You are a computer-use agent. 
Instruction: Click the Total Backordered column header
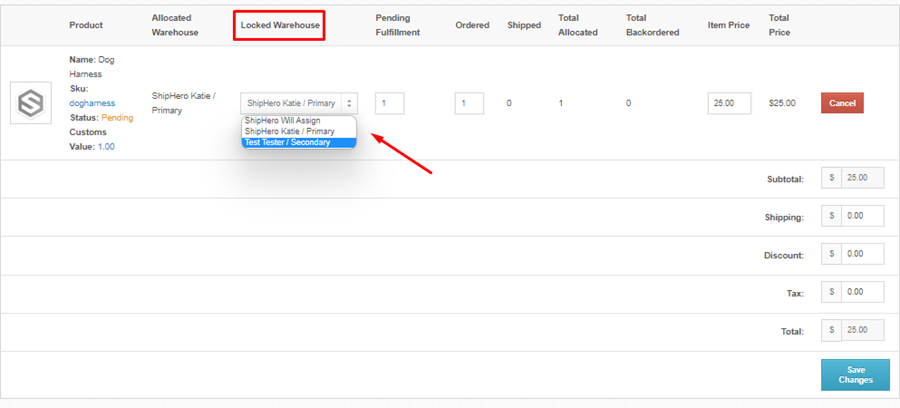pos(653,25)
